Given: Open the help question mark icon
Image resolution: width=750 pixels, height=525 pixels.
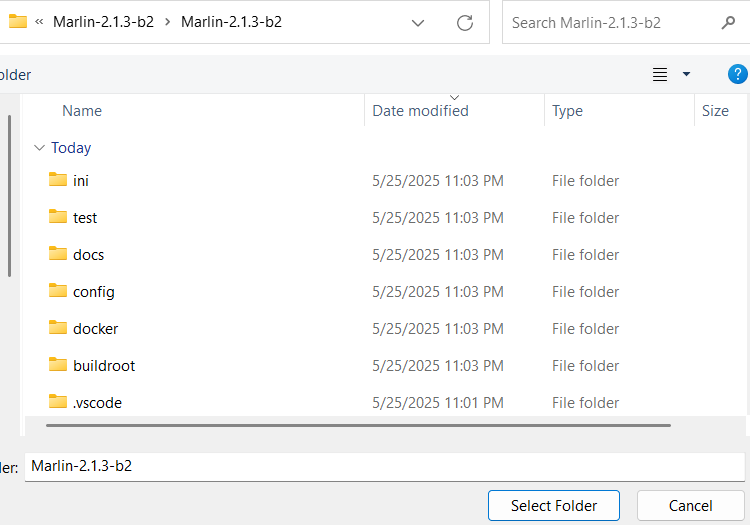Looking at the screenshot, I should pyautogui.click(x=738, y=74).
